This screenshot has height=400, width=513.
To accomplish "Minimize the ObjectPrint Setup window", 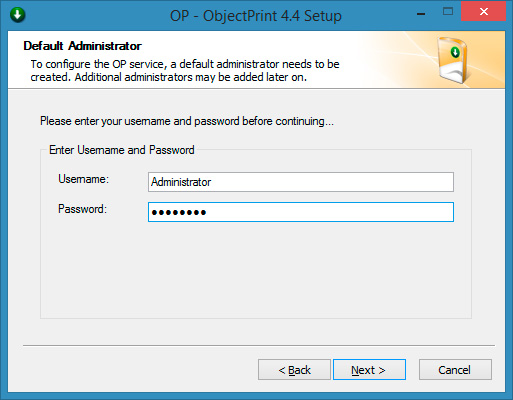I will point(421,14).
